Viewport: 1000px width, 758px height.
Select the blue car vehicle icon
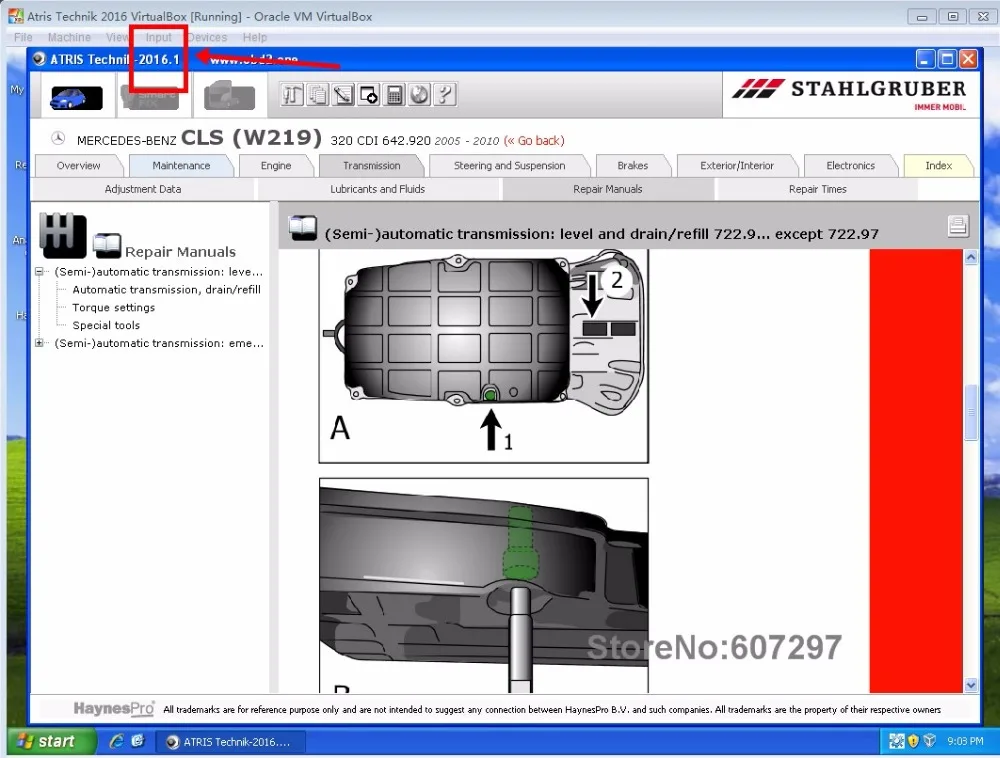[77, 98]
